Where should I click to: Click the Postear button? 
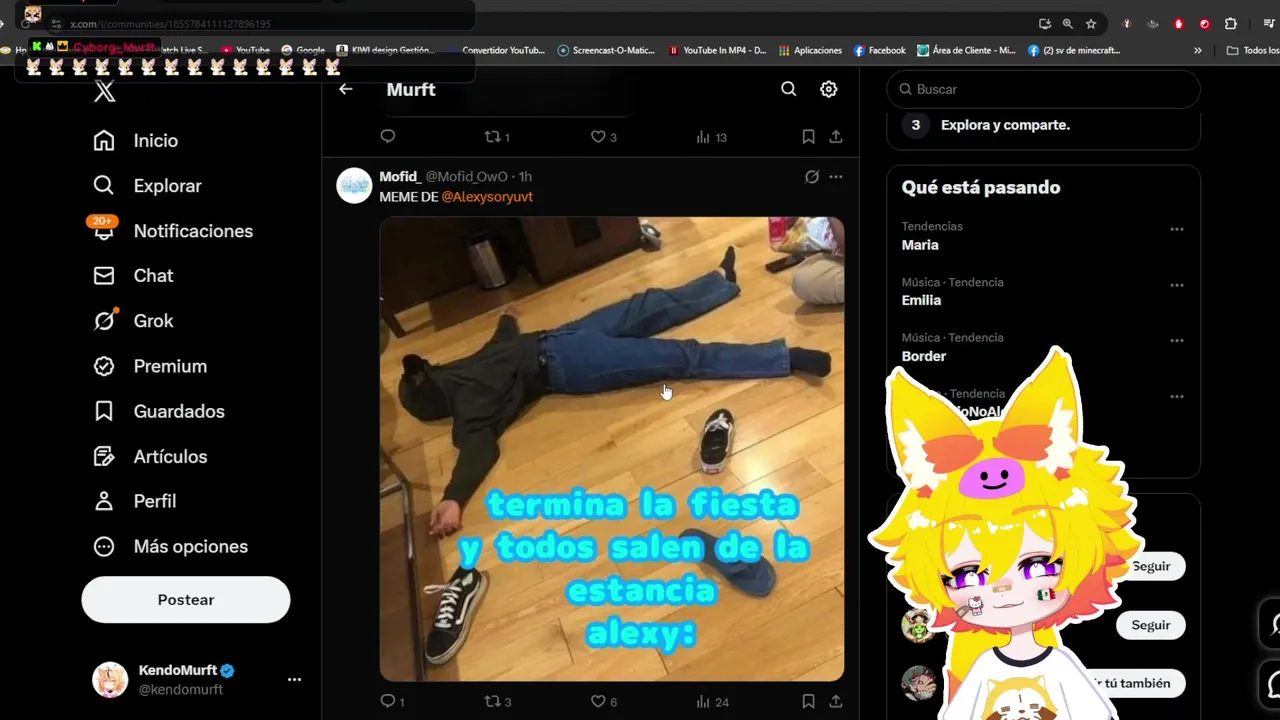(x=186, y=600)
